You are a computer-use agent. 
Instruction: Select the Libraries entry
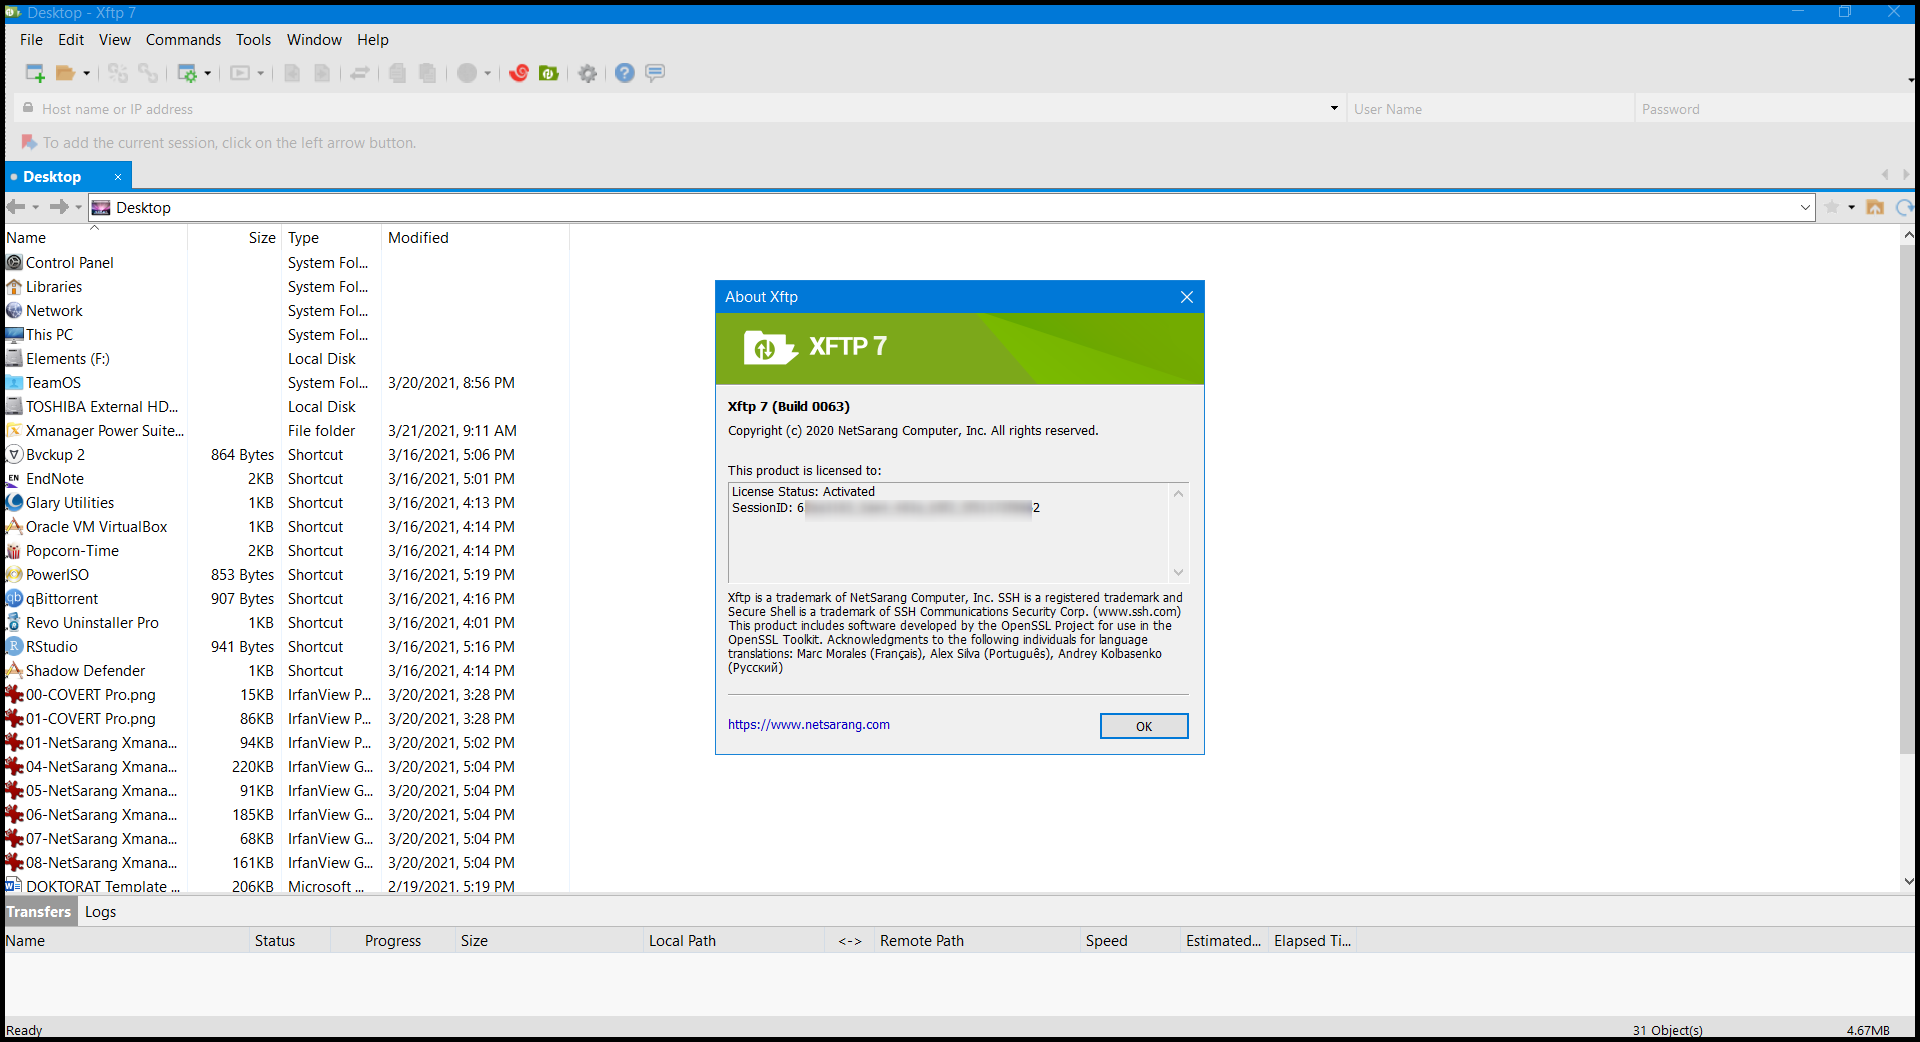[x=54, y=287]
